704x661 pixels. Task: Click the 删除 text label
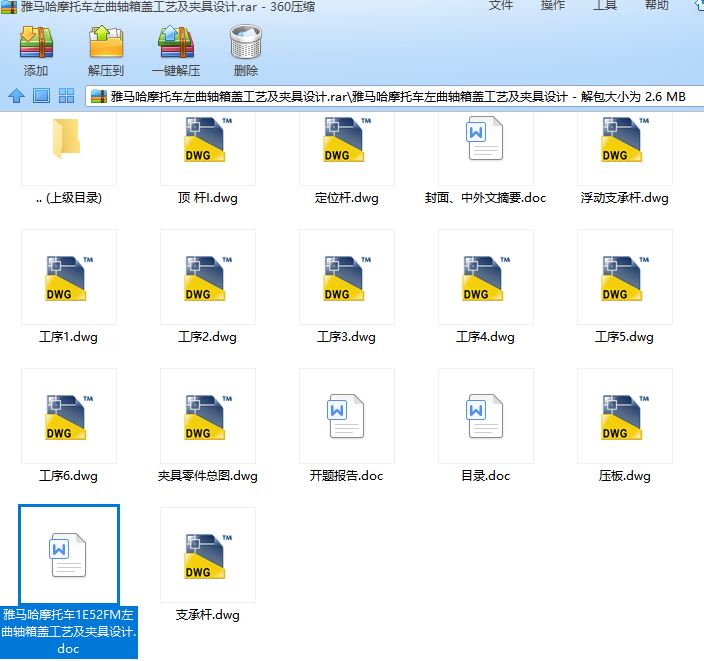246,71
